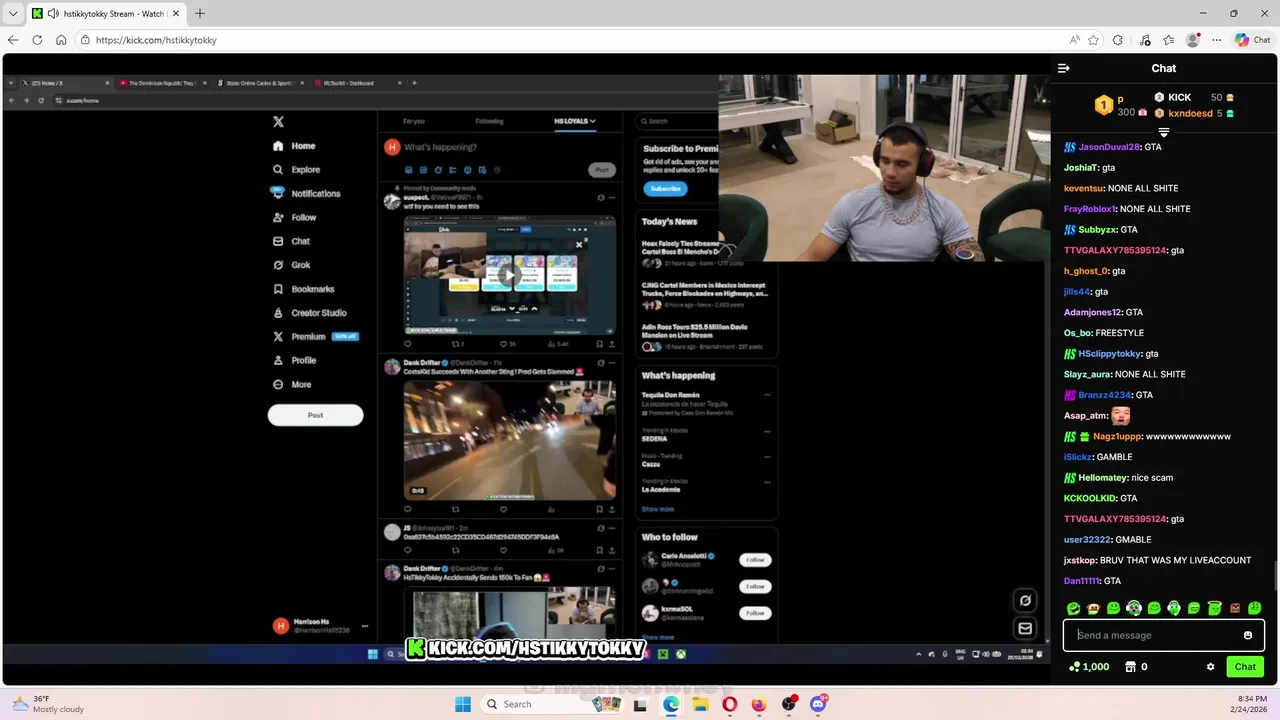Open browser extensions puzzle icon
The width and height of the screenshot is (1280, 720).
(1118, 40)
